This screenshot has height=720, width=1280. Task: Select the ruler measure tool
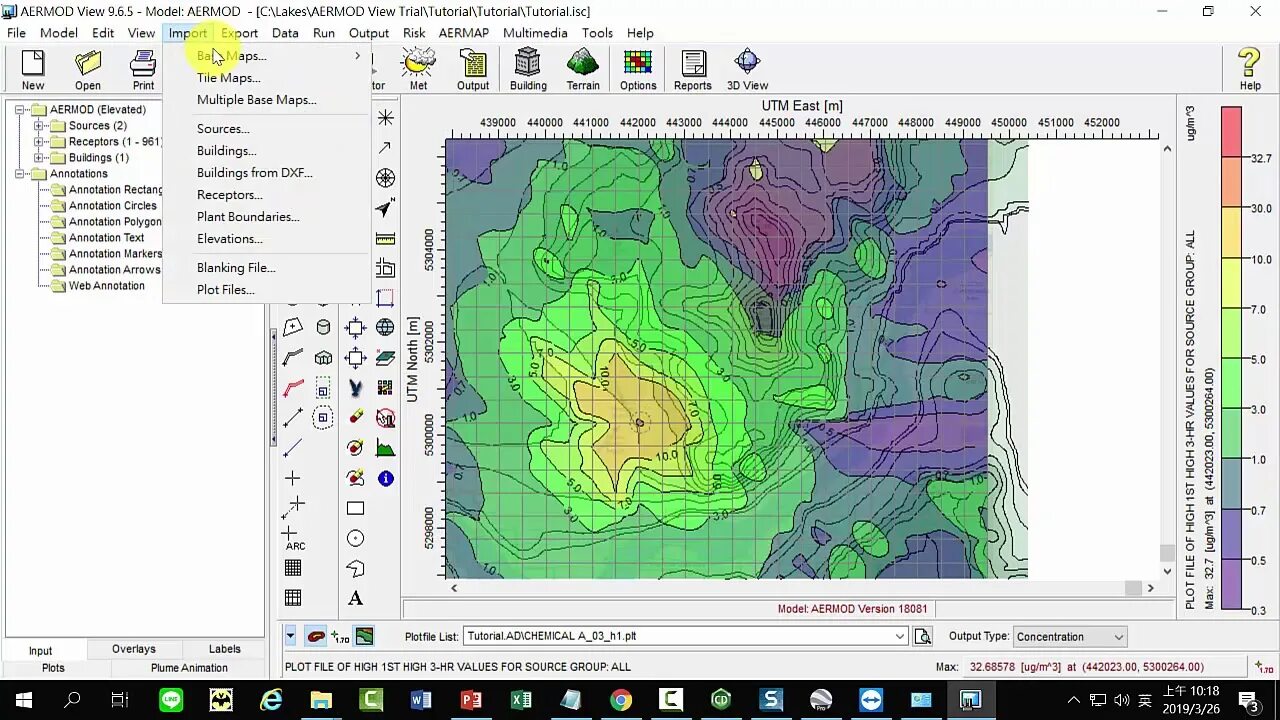coord(385,238)
